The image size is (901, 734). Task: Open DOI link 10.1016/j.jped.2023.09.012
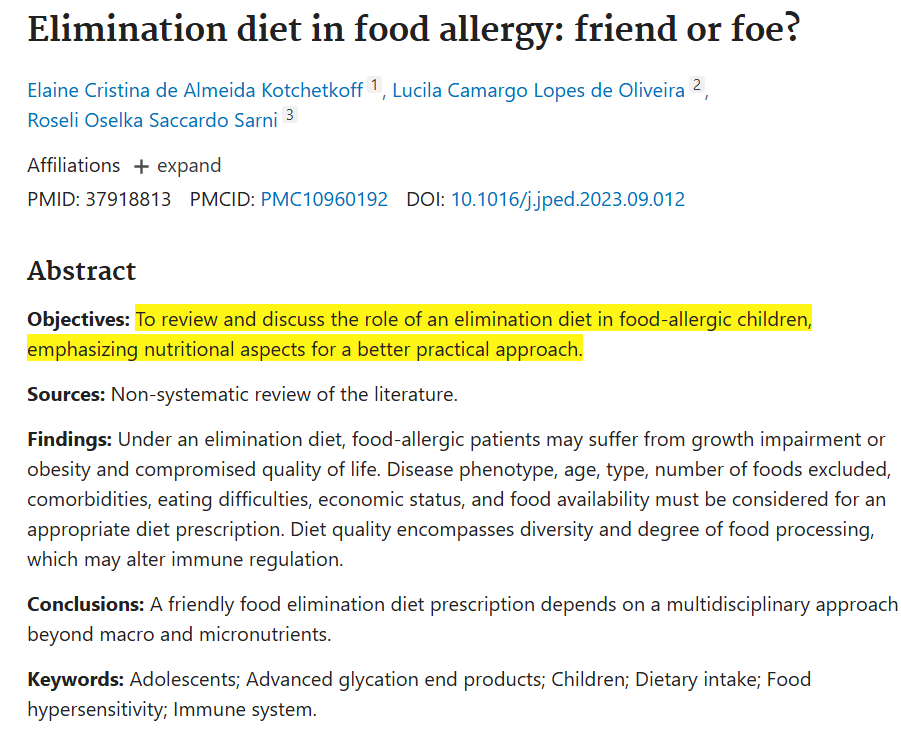(x=568, y=199)
